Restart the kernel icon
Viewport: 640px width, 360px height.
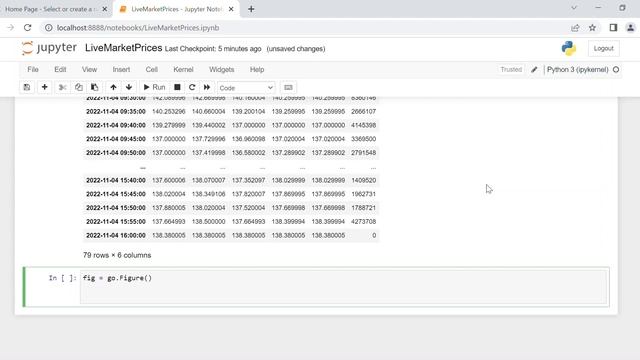coord(192,87)
